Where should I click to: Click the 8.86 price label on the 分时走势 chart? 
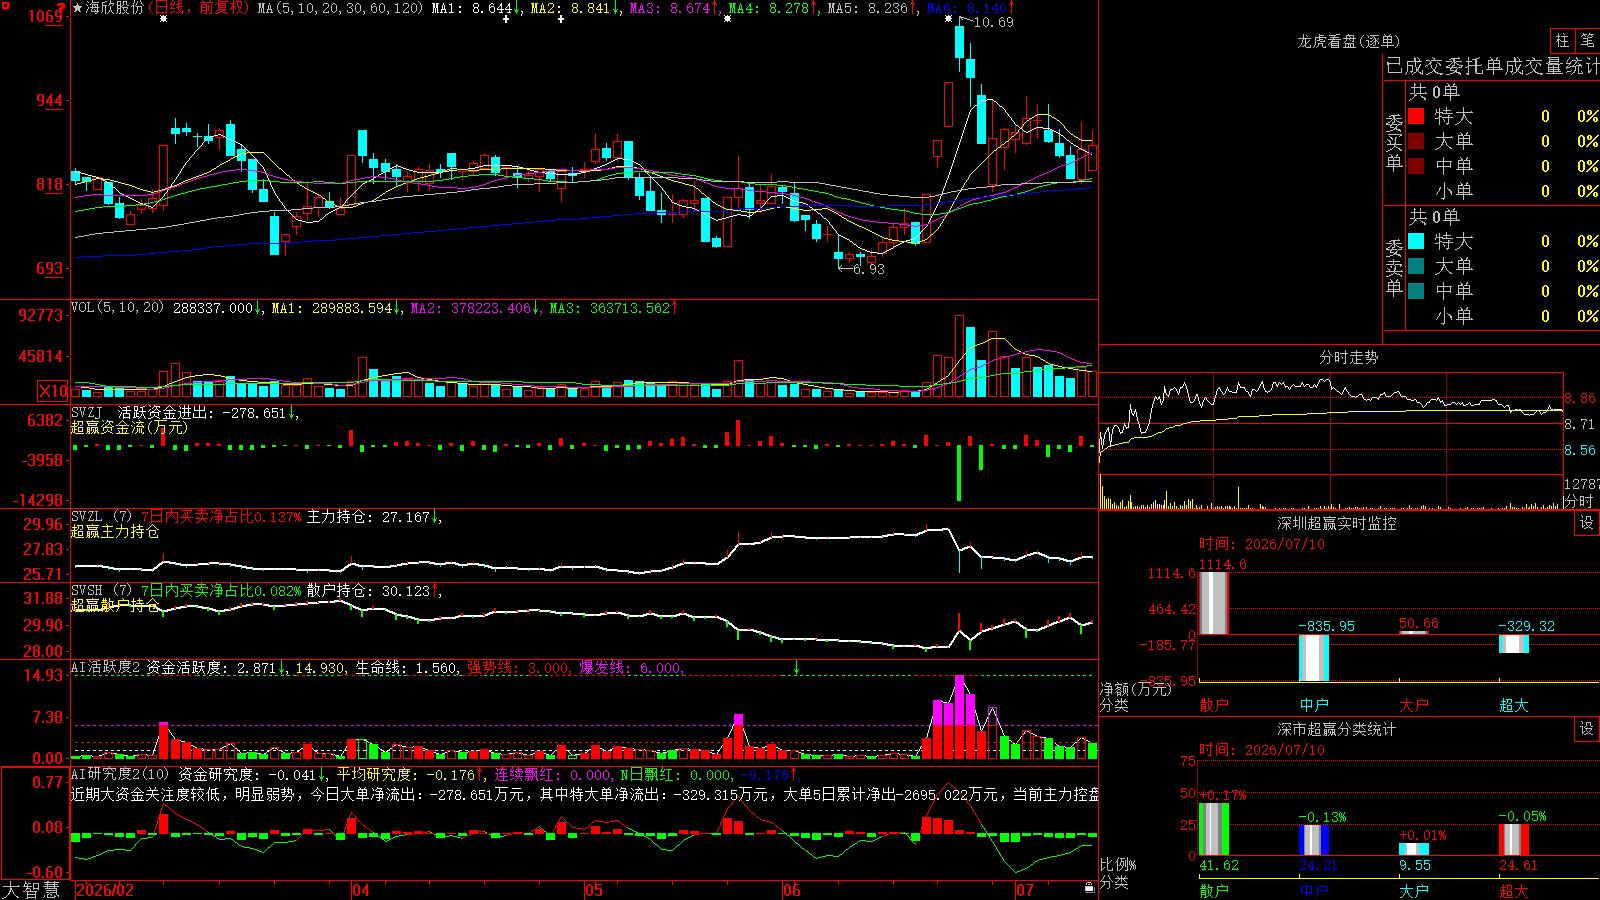pyautogui.click(x=1580, y=398)
